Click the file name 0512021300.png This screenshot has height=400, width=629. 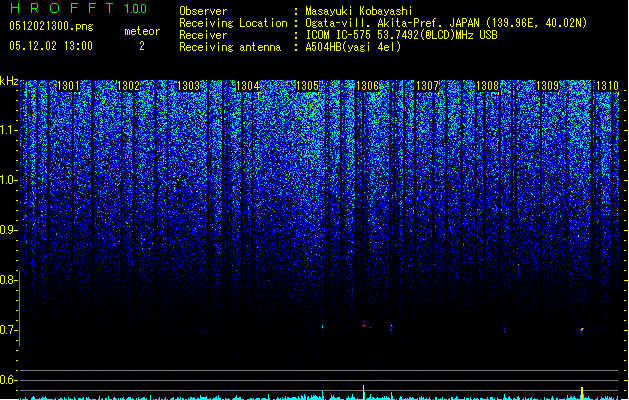point(51,27)
